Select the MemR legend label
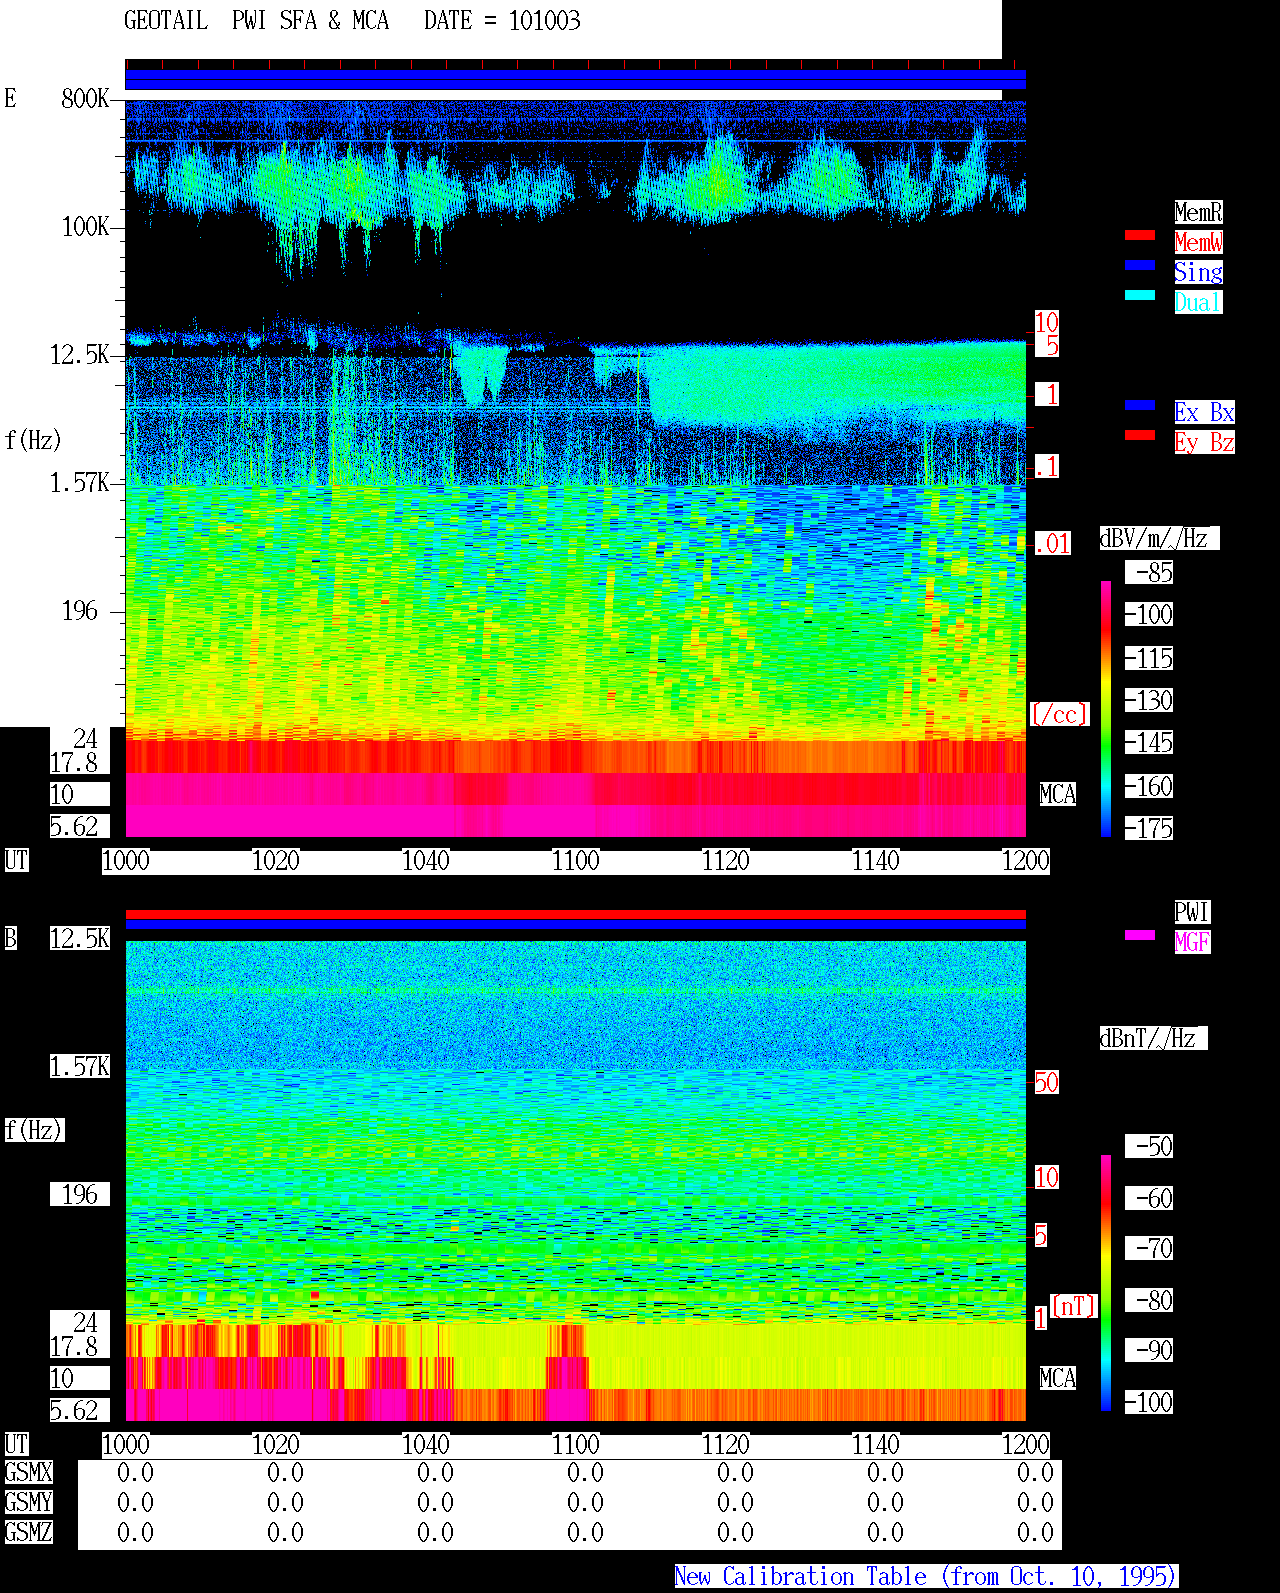This screenshot has height=1593, width=1280. pyautogui.click(x=1198, y=212)
